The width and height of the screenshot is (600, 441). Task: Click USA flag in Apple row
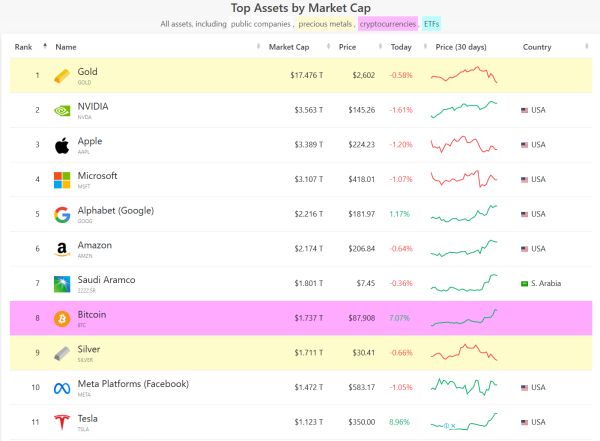[524, 145]
